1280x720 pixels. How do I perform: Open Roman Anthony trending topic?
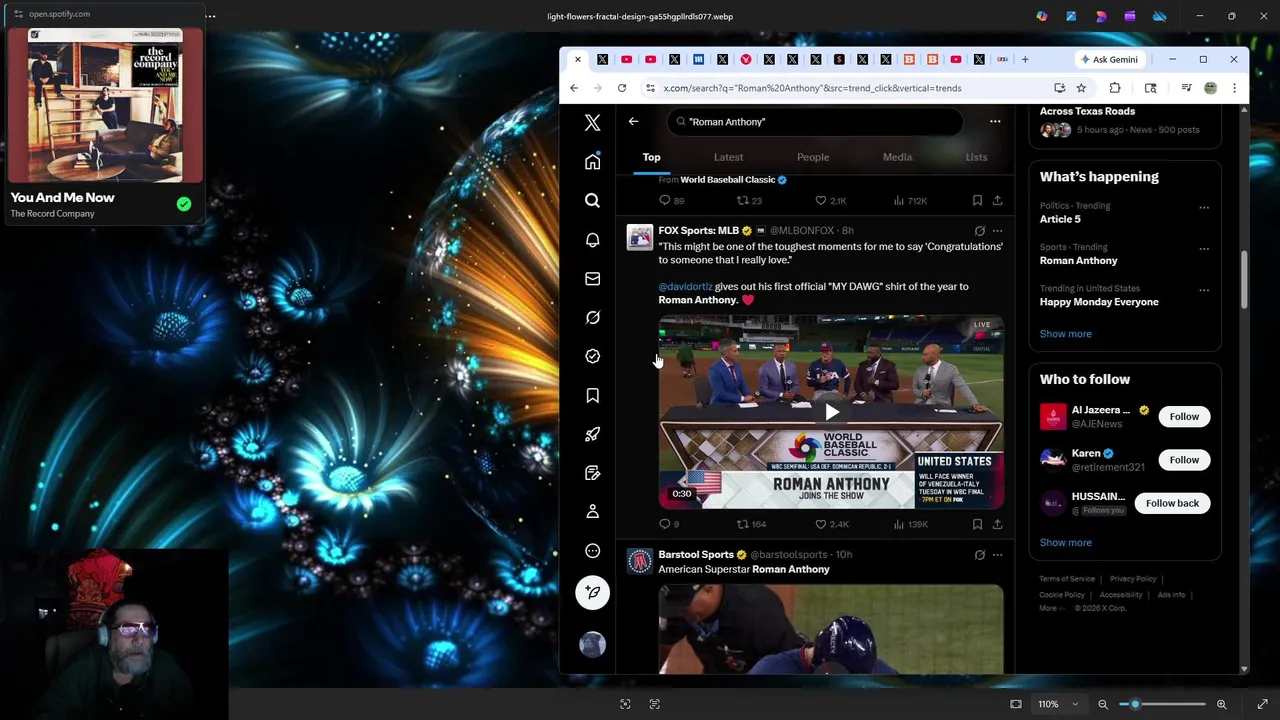pyautogui.click(x=1078, y=261)
